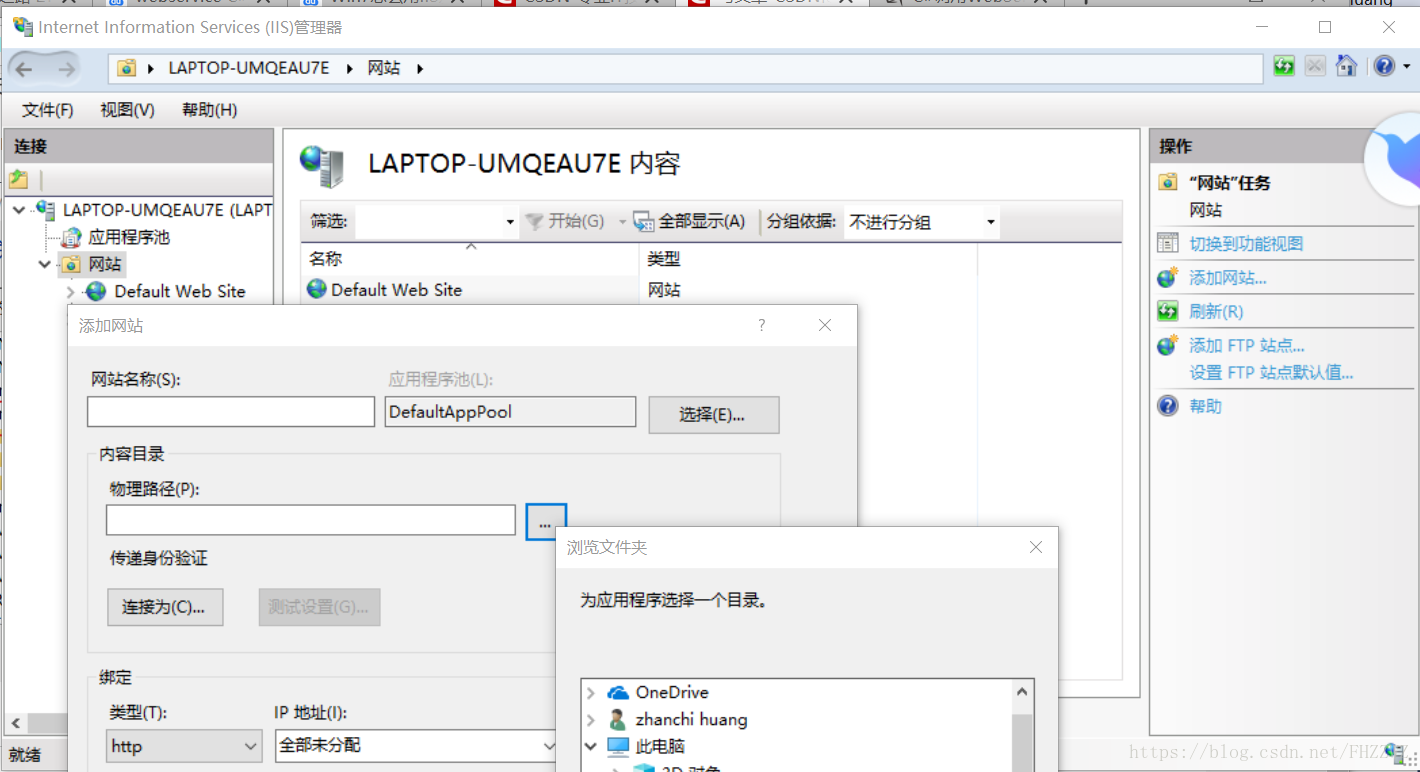Image resolution: width=1420 pixels, height=772 pixels.
Task: Click the globe icon beside 添加 FTP 站点...
Action: [1167, 346]
